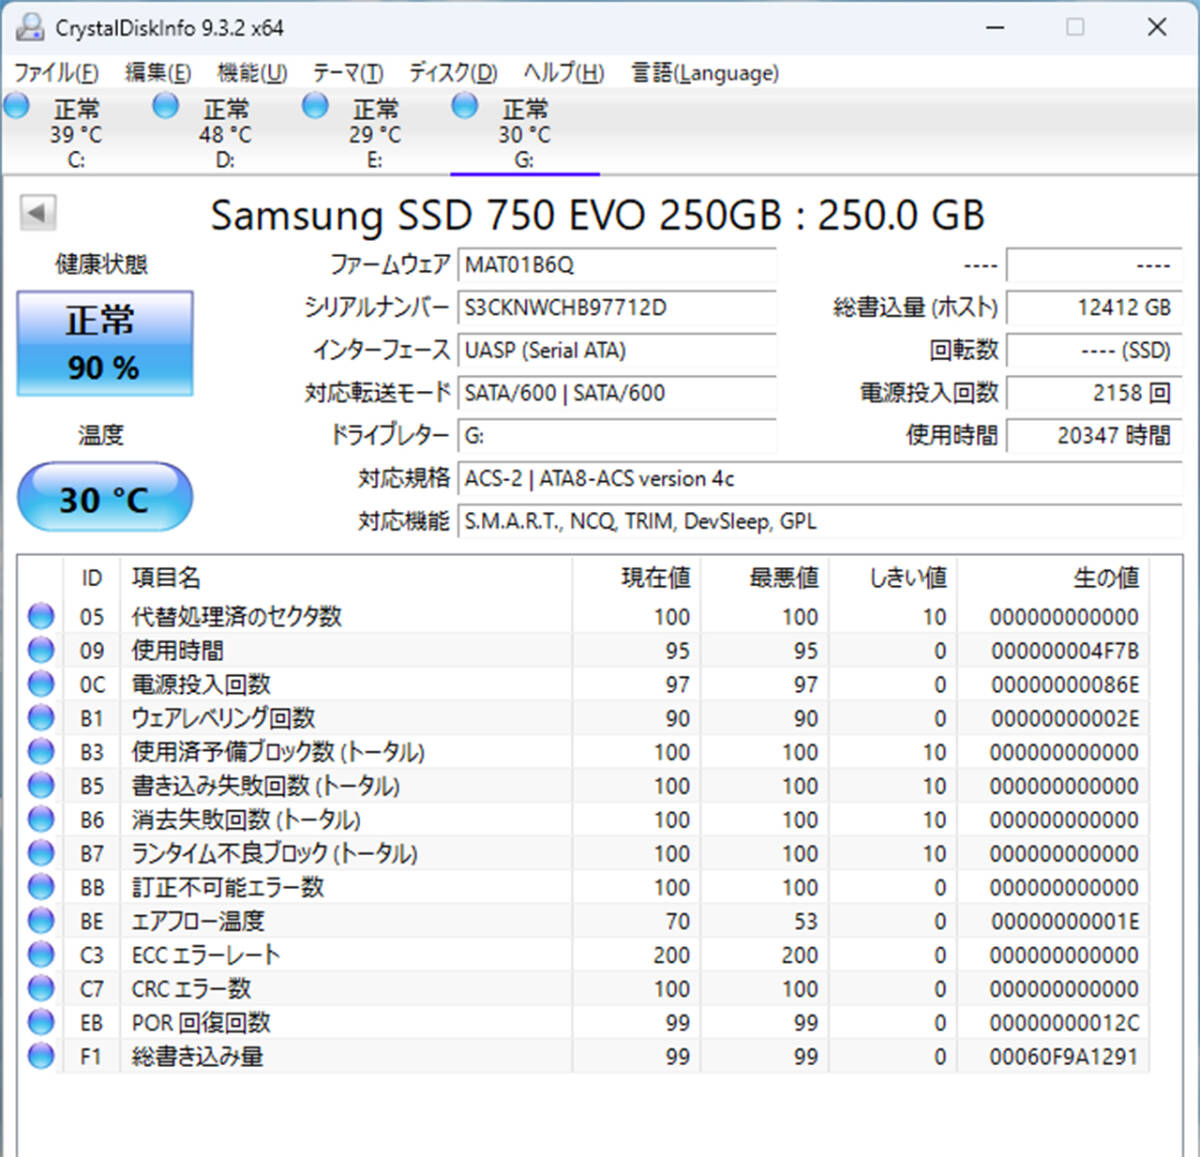
Task: Select the E: drive status icon
Action: click(x=315, y=105)
